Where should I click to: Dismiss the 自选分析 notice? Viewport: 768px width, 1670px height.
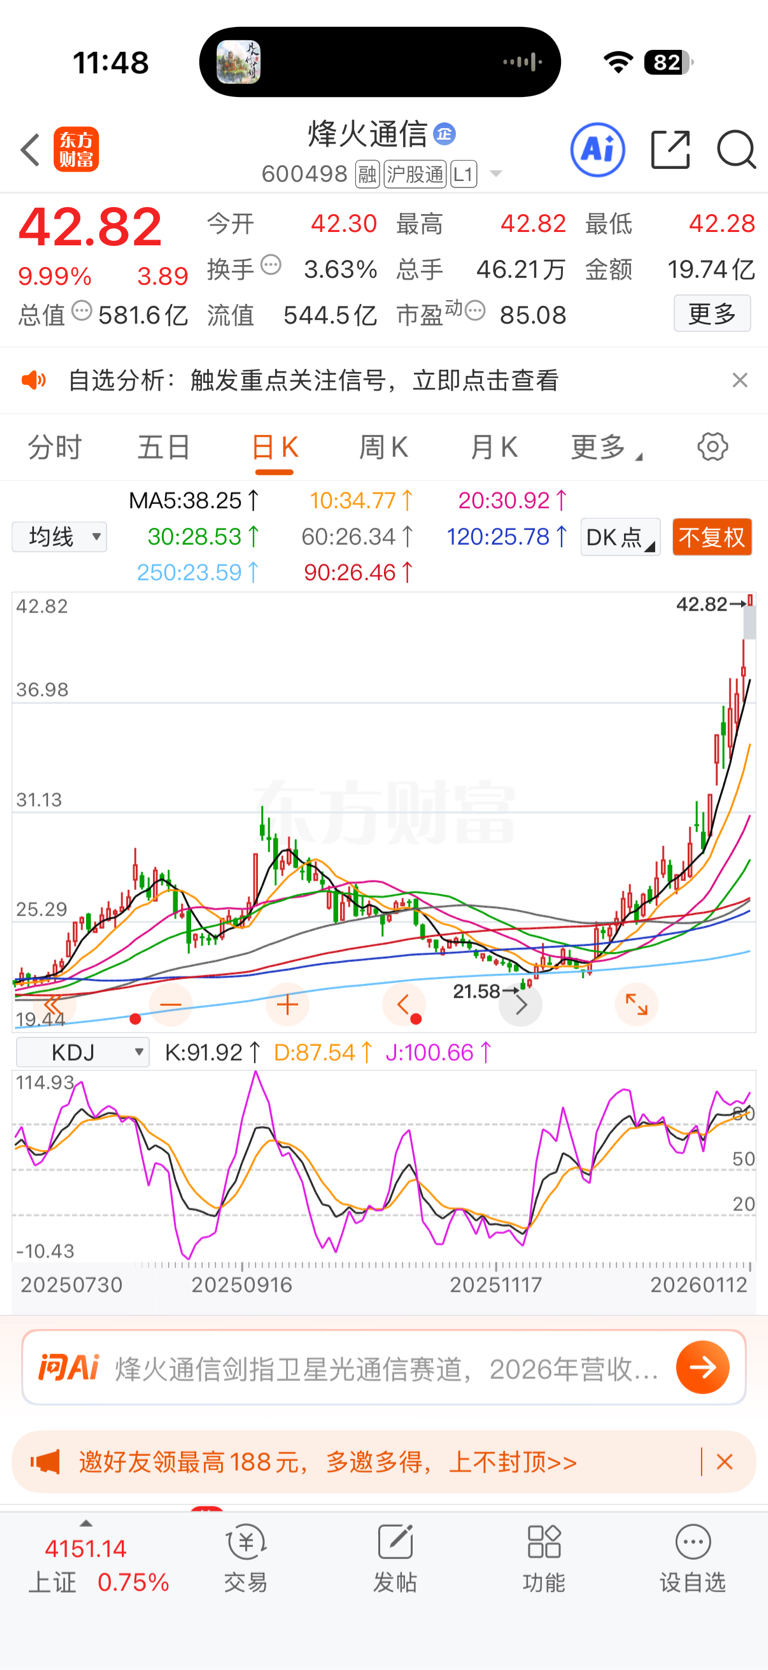740,380
